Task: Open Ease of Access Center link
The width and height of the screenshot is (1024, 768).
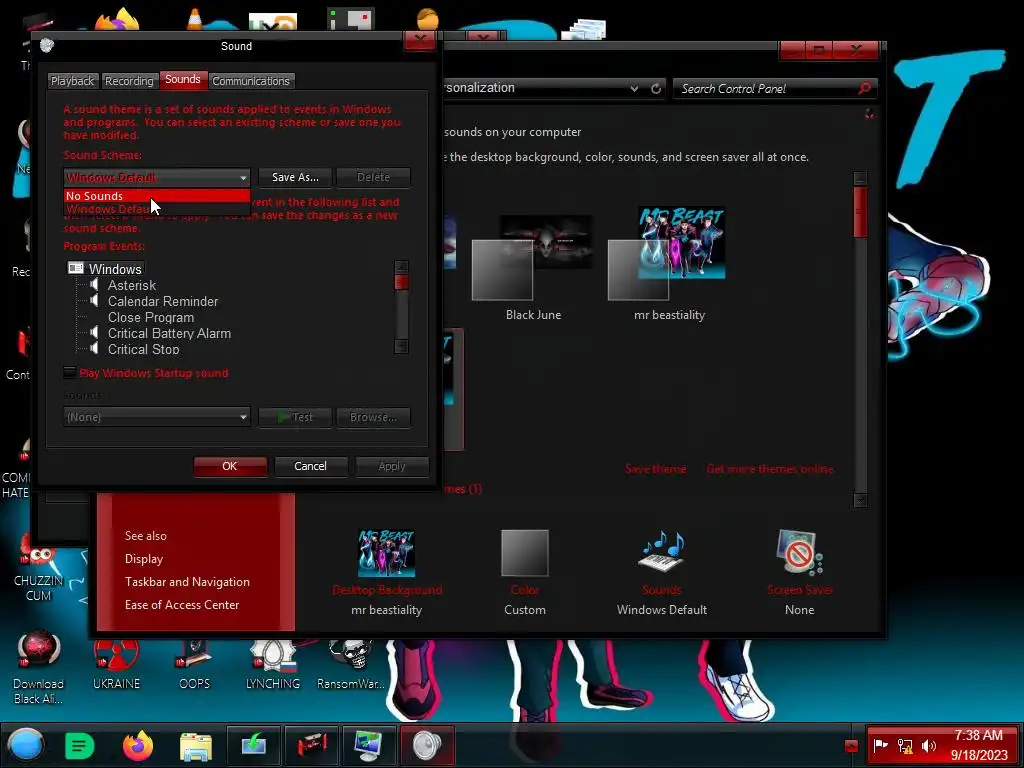Action: click(182, 605)
